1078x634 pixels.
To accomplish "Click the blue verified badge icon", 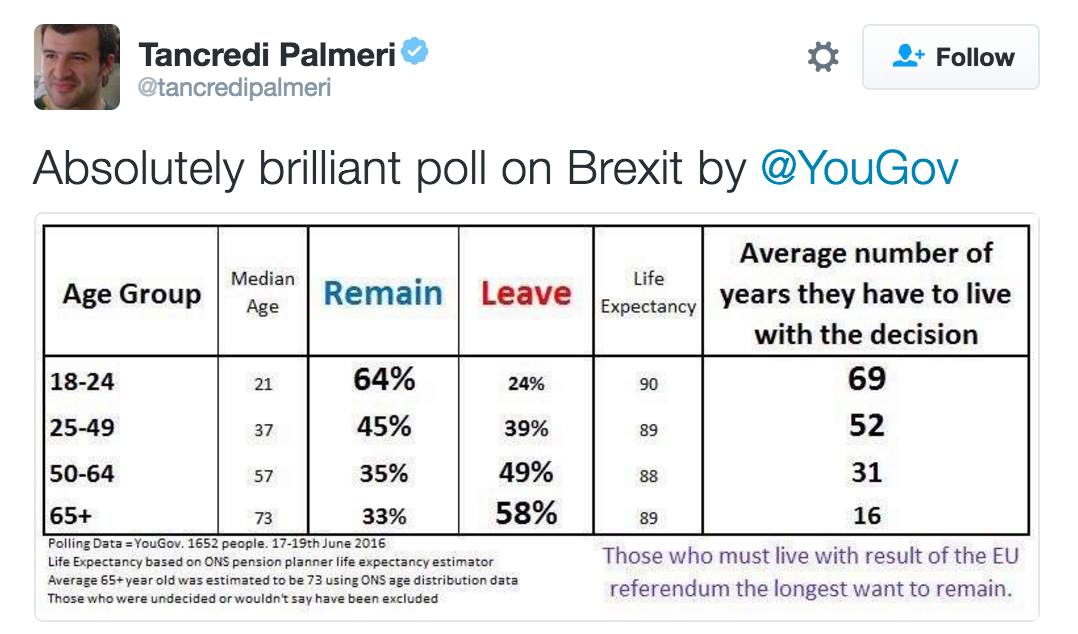I will tap(415, 53).
